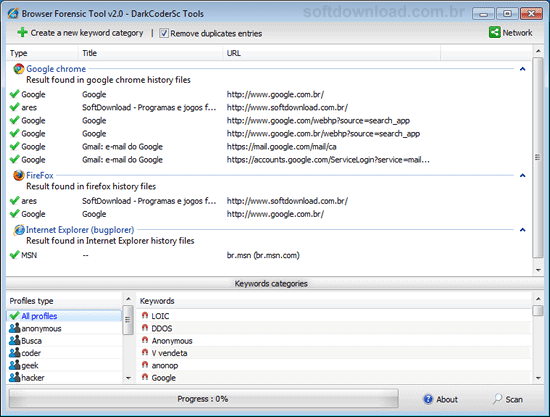Viewport: 550px width, 417px height.
Task: Click the Firefox http://www.softdownload.com.br/ URL
Action: pos(287,201)
